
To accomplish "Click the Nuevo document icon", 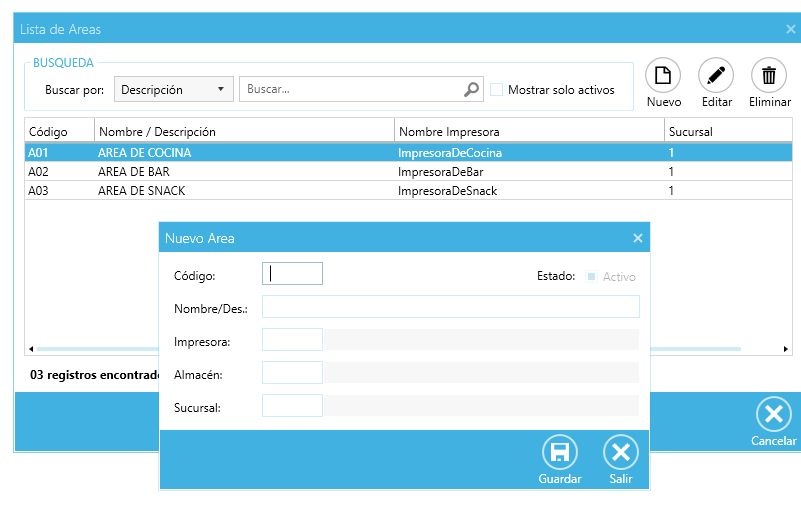I will 663,76.
